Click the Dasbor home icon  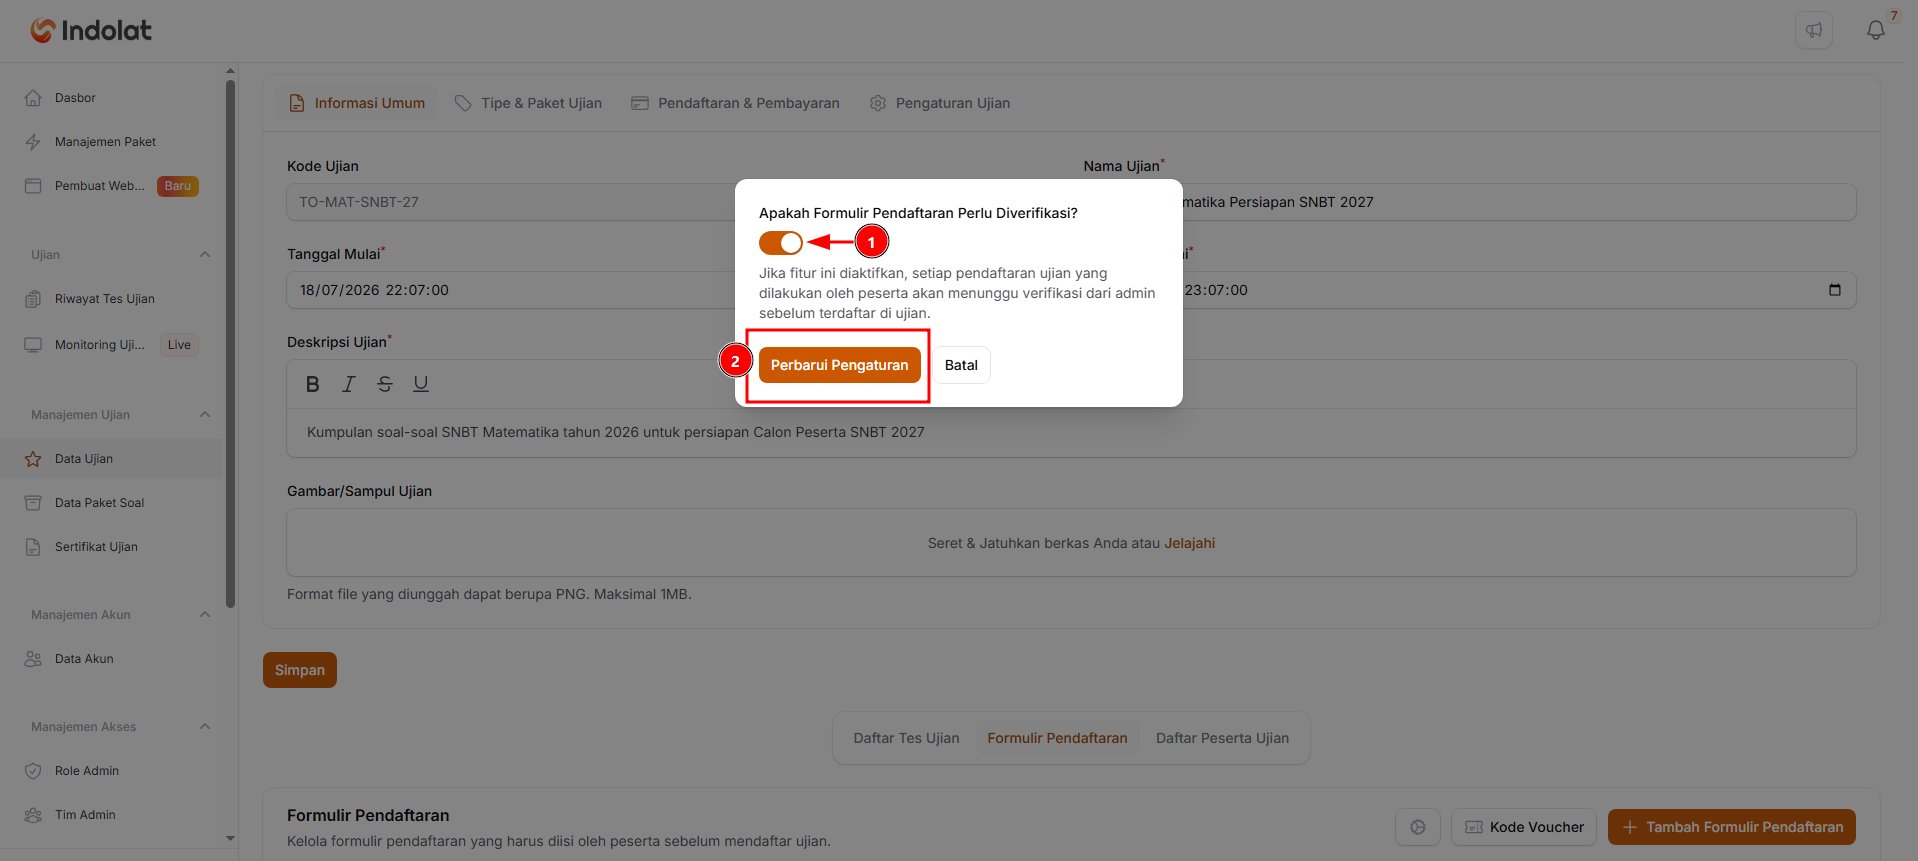(33, 98)
